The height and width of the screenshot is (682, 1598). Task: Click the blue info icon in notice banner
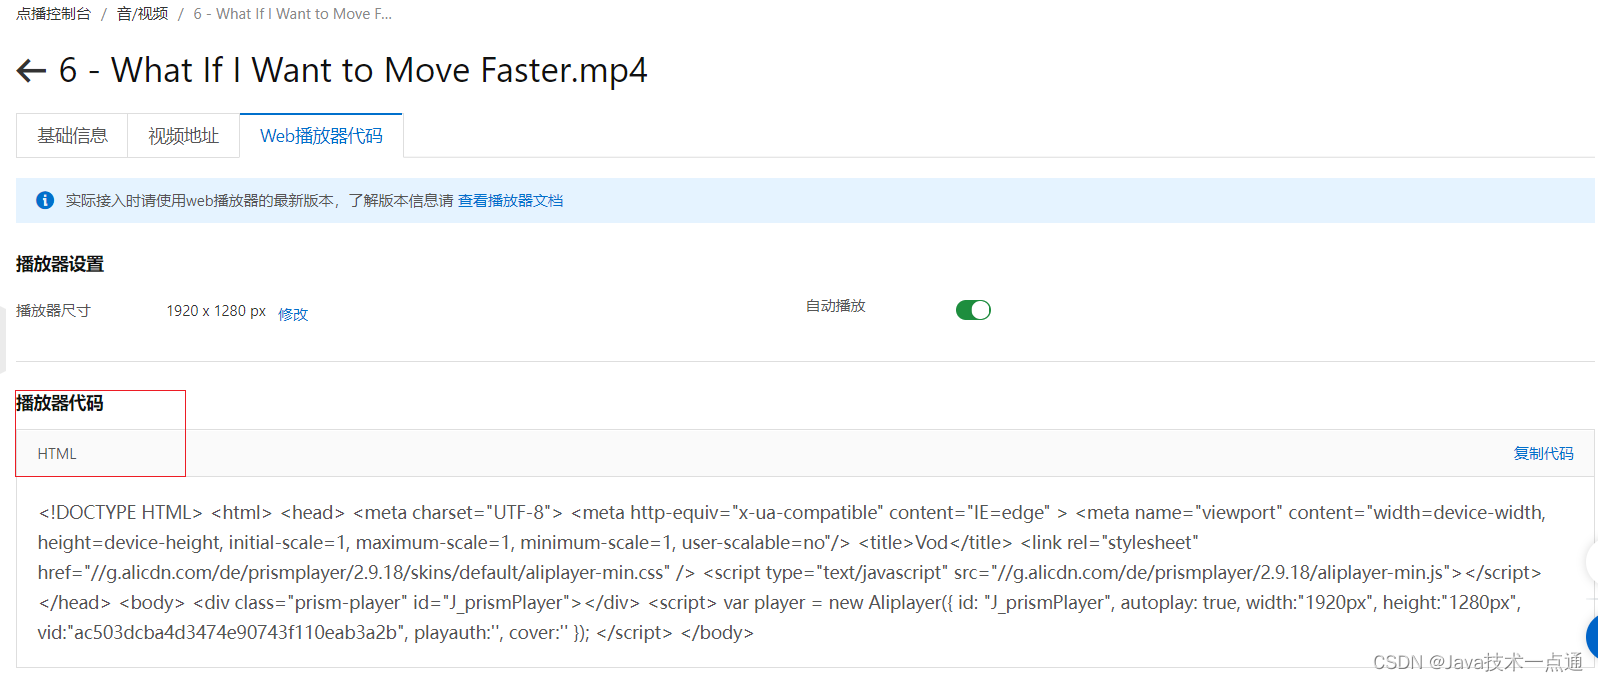click(45, 200)
